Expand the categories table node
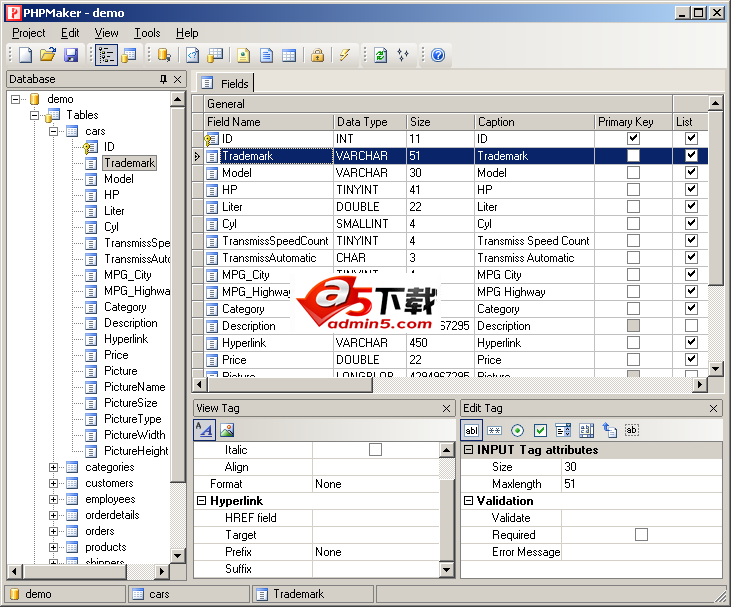 coord(54,467)
